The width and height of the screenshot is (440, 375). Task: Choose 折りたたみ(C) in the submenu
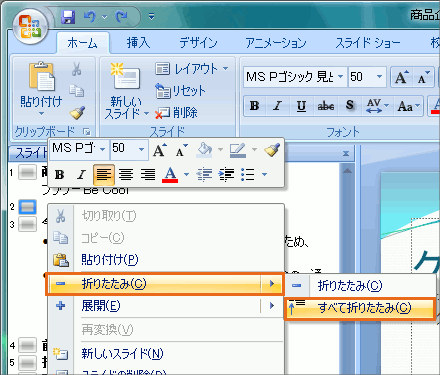(x=361, y=286)
